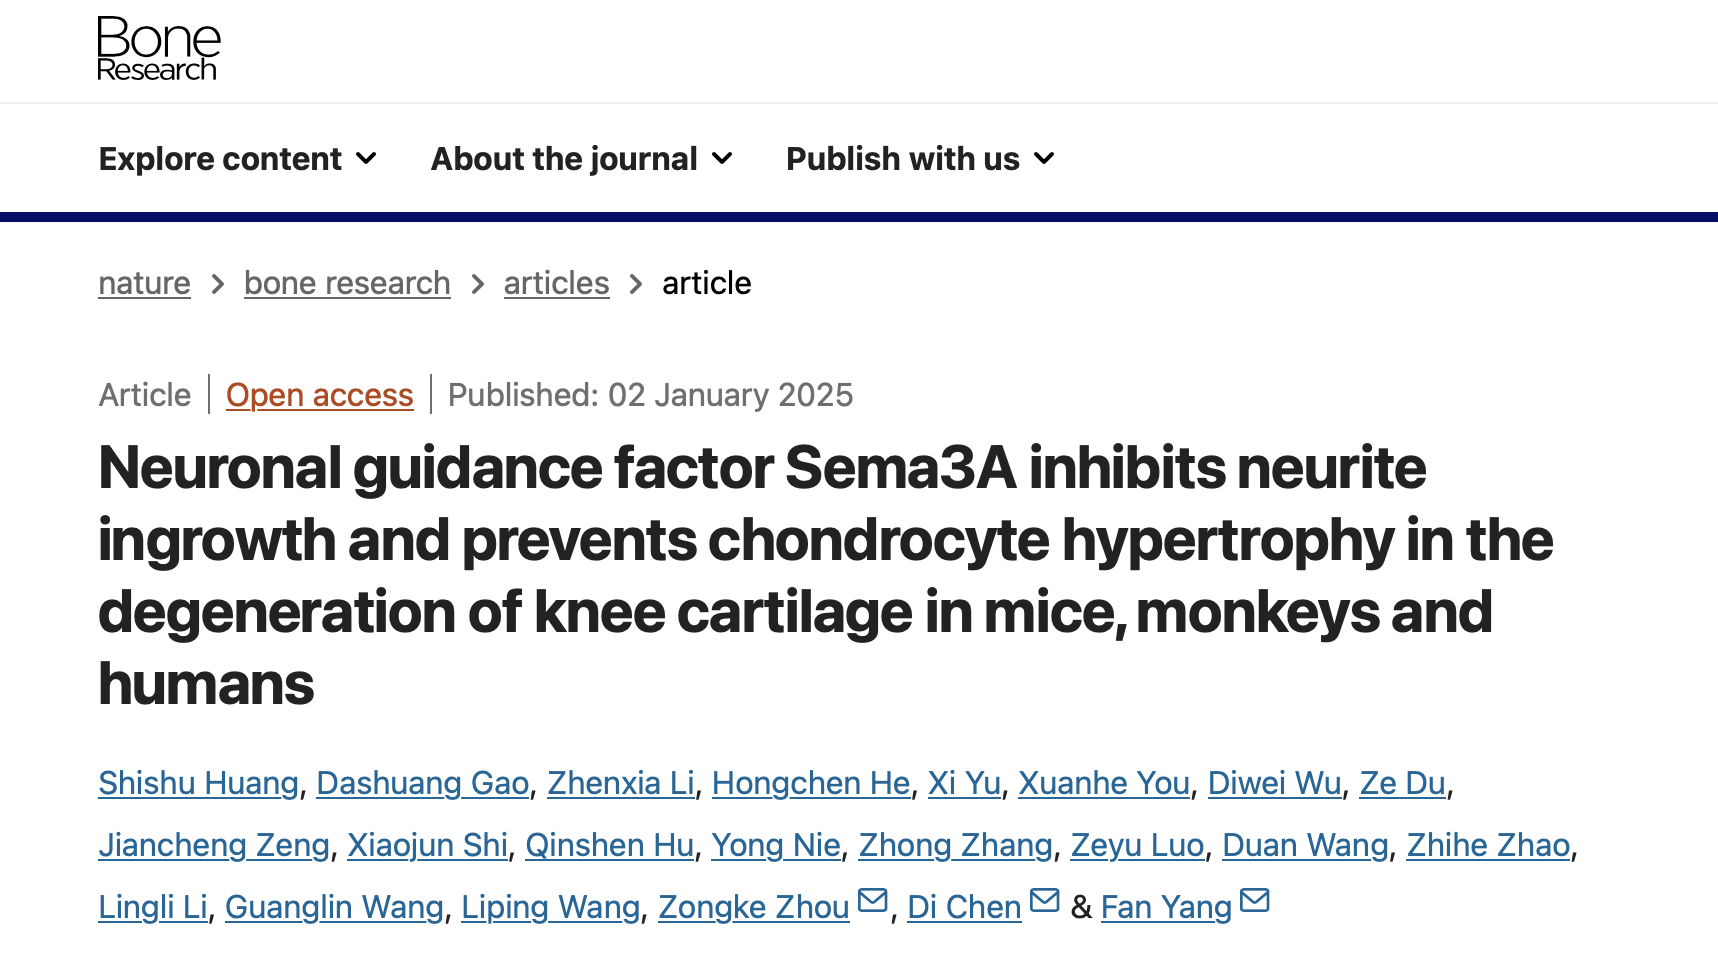Click the mail icon after Fan Yang
This screenshot has width=1718, height=954.
(1254, 901)
